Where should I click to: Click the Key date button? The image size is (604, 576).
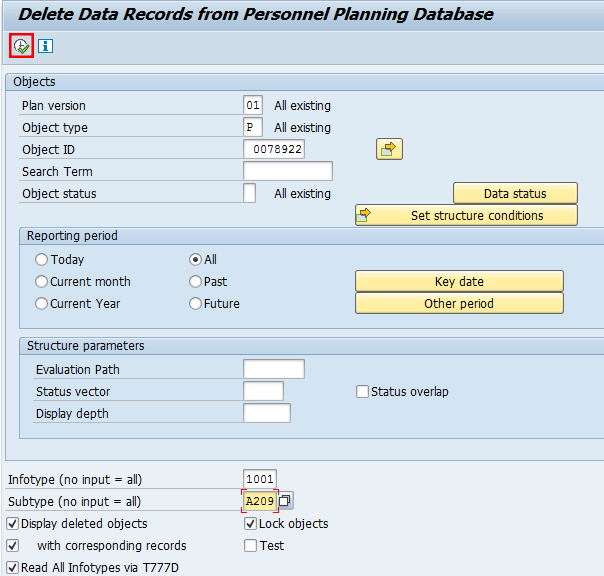coord(459,282)
